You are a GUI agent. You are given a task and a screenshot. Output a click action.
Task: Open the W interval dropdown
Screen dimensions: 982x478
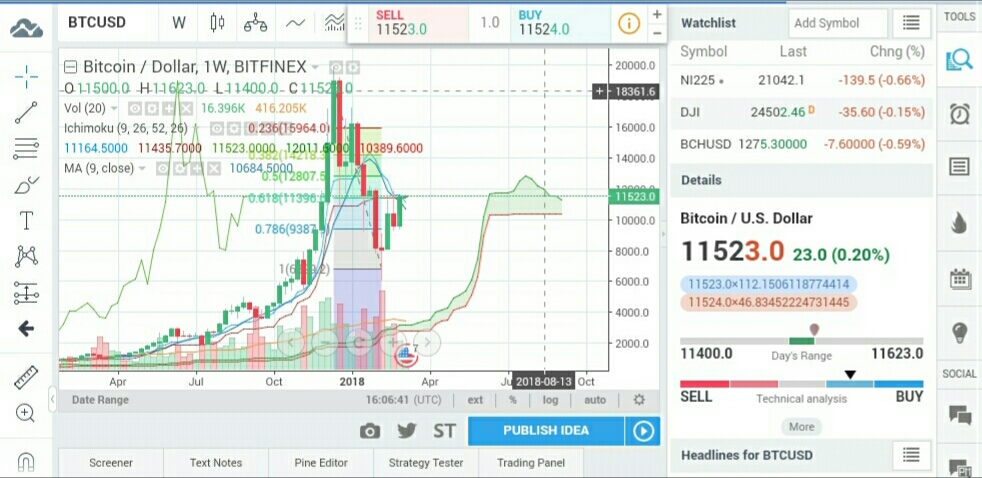(179, 23)
